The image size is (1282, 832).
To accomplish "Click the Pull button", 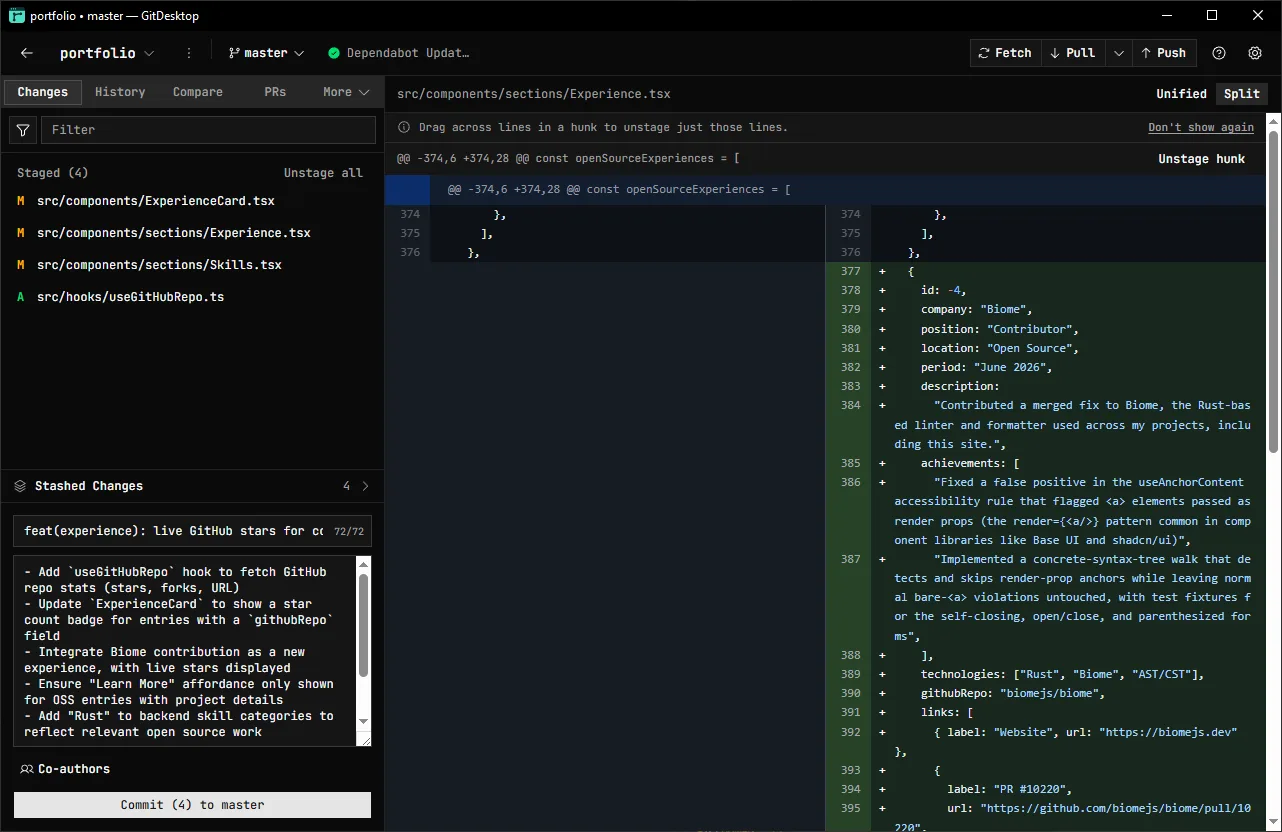I will tap(1073, 53).
